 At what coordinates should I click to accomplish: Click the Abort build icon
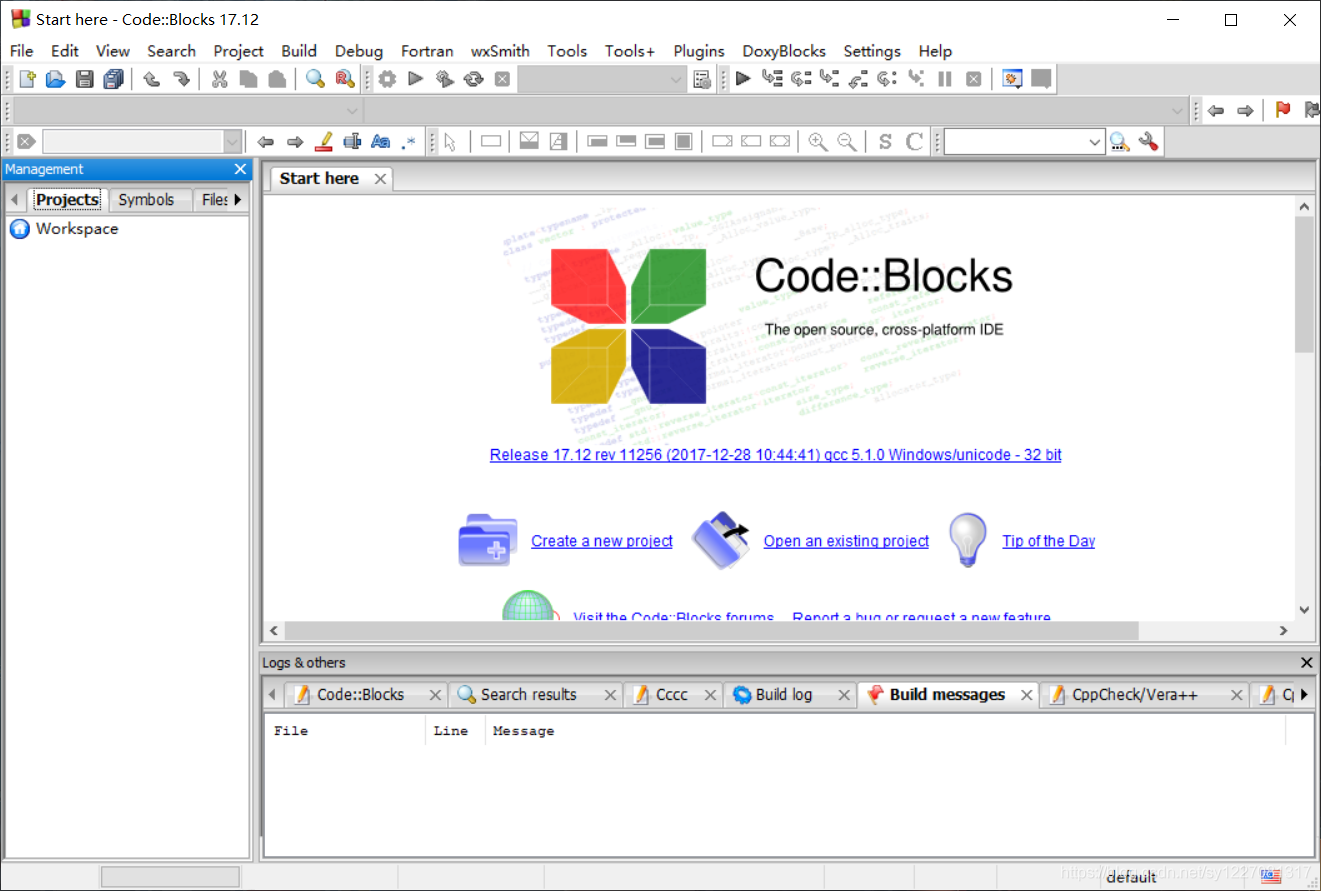pos(502,79)
